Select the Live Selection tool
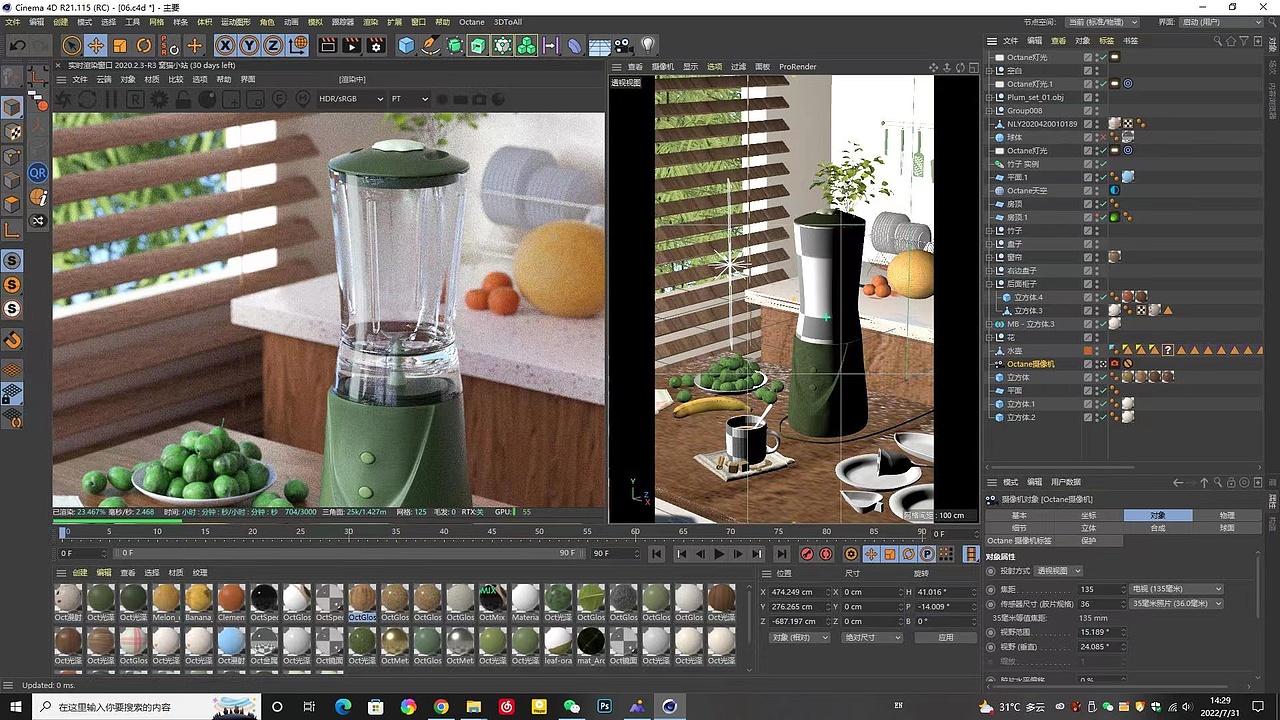The height and width of the screenshot is (720, 1280). click(71, 45)
